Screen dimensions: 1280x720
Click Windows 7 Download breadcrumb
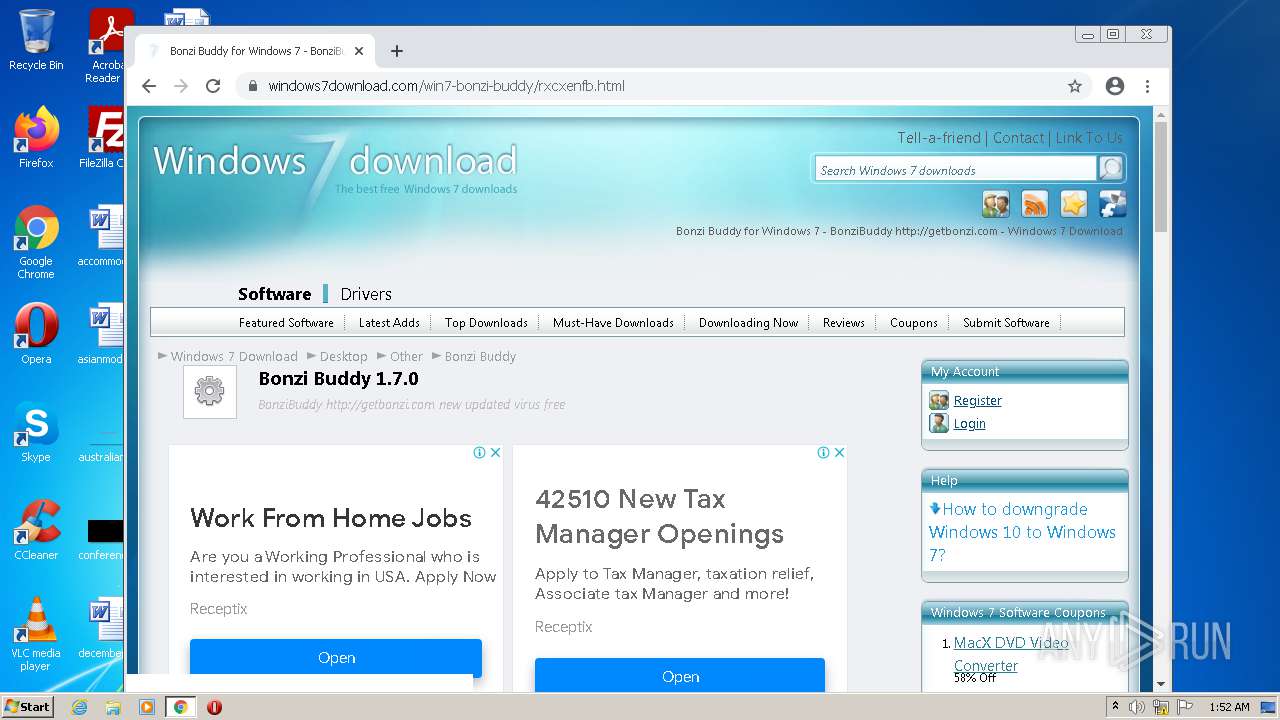pos(234,356)
